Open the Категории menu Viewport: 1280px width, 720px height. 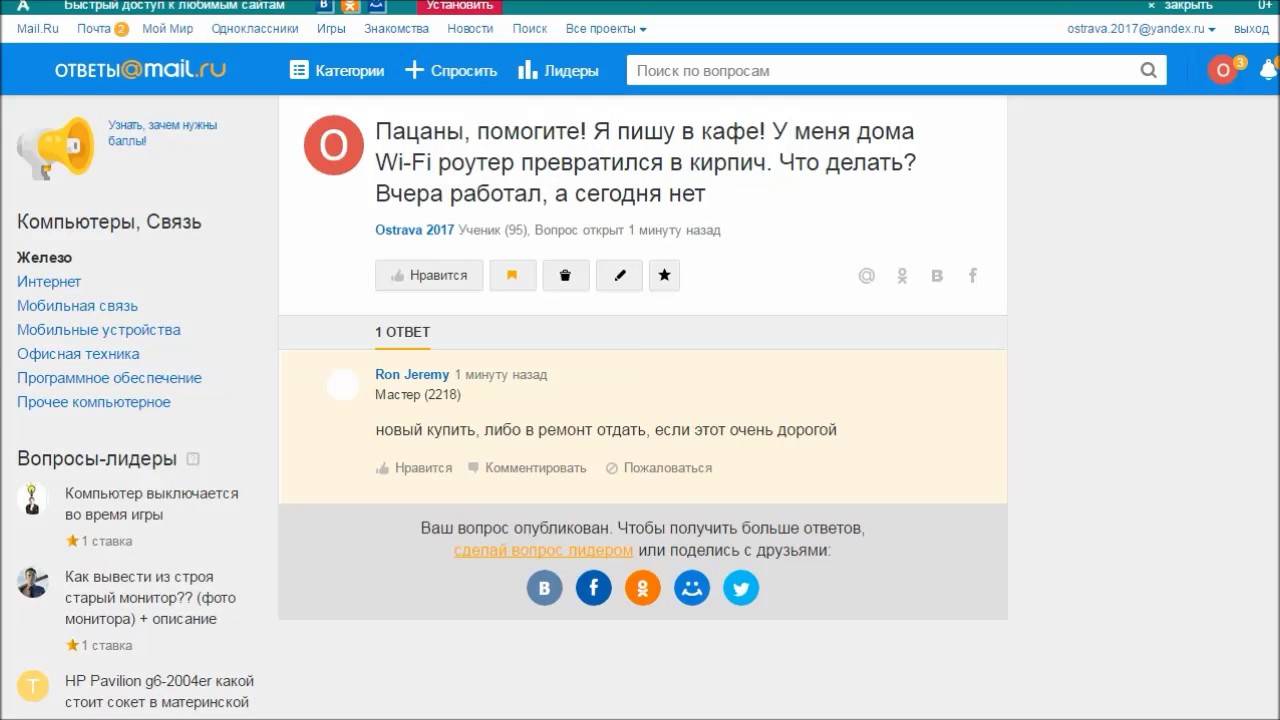(x=337, y=70)
